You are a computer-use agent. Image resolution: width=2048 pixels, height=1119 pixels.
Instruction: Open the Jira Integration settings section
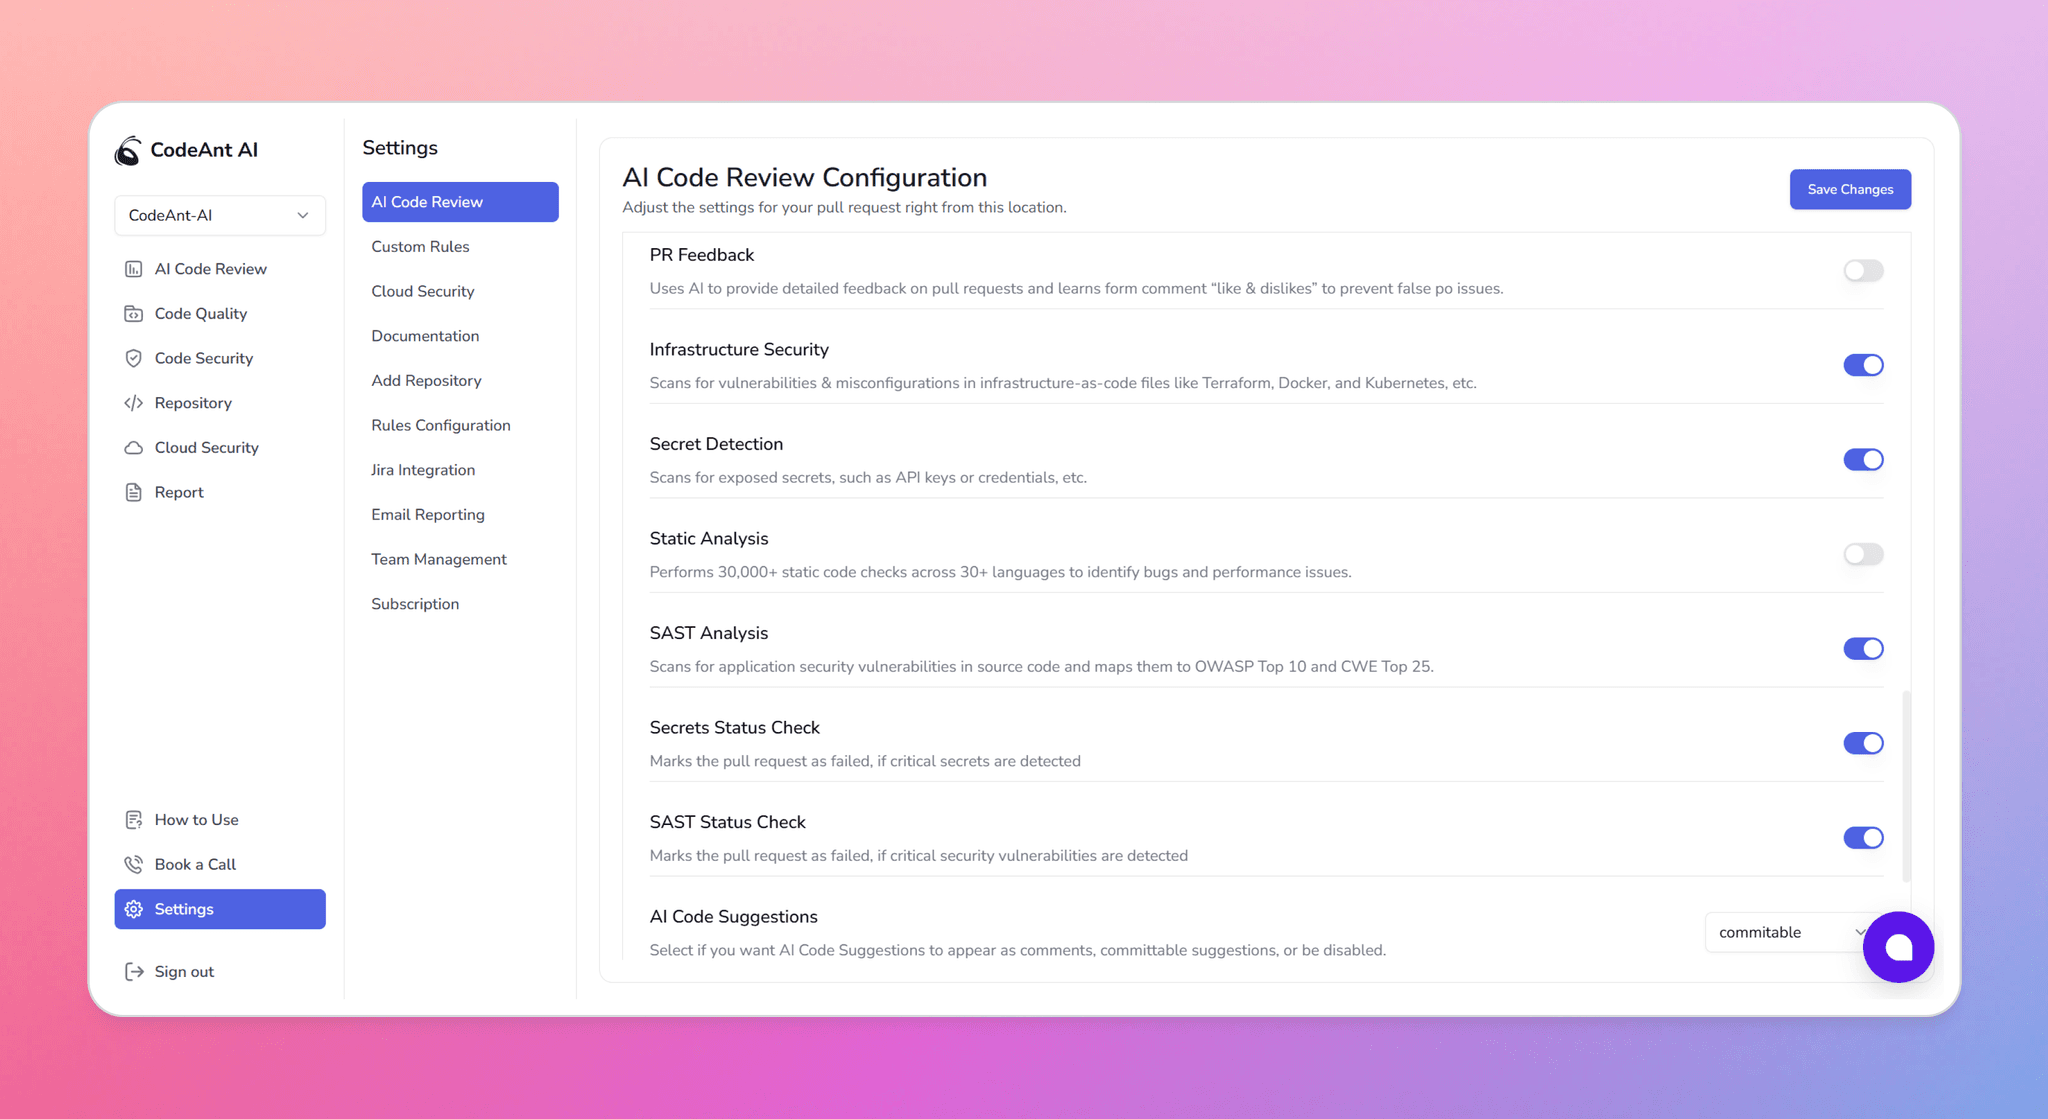pyautogui.click(x=423, y=469)
